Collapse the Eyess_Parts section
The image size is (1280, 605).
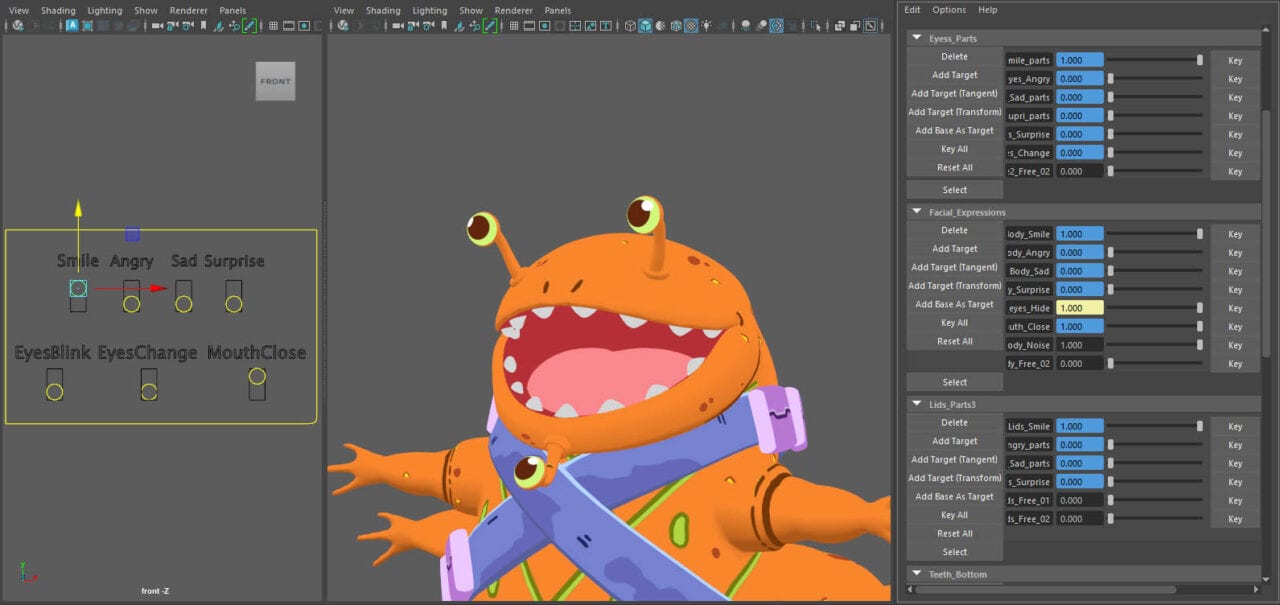click(x=916, y=38)
